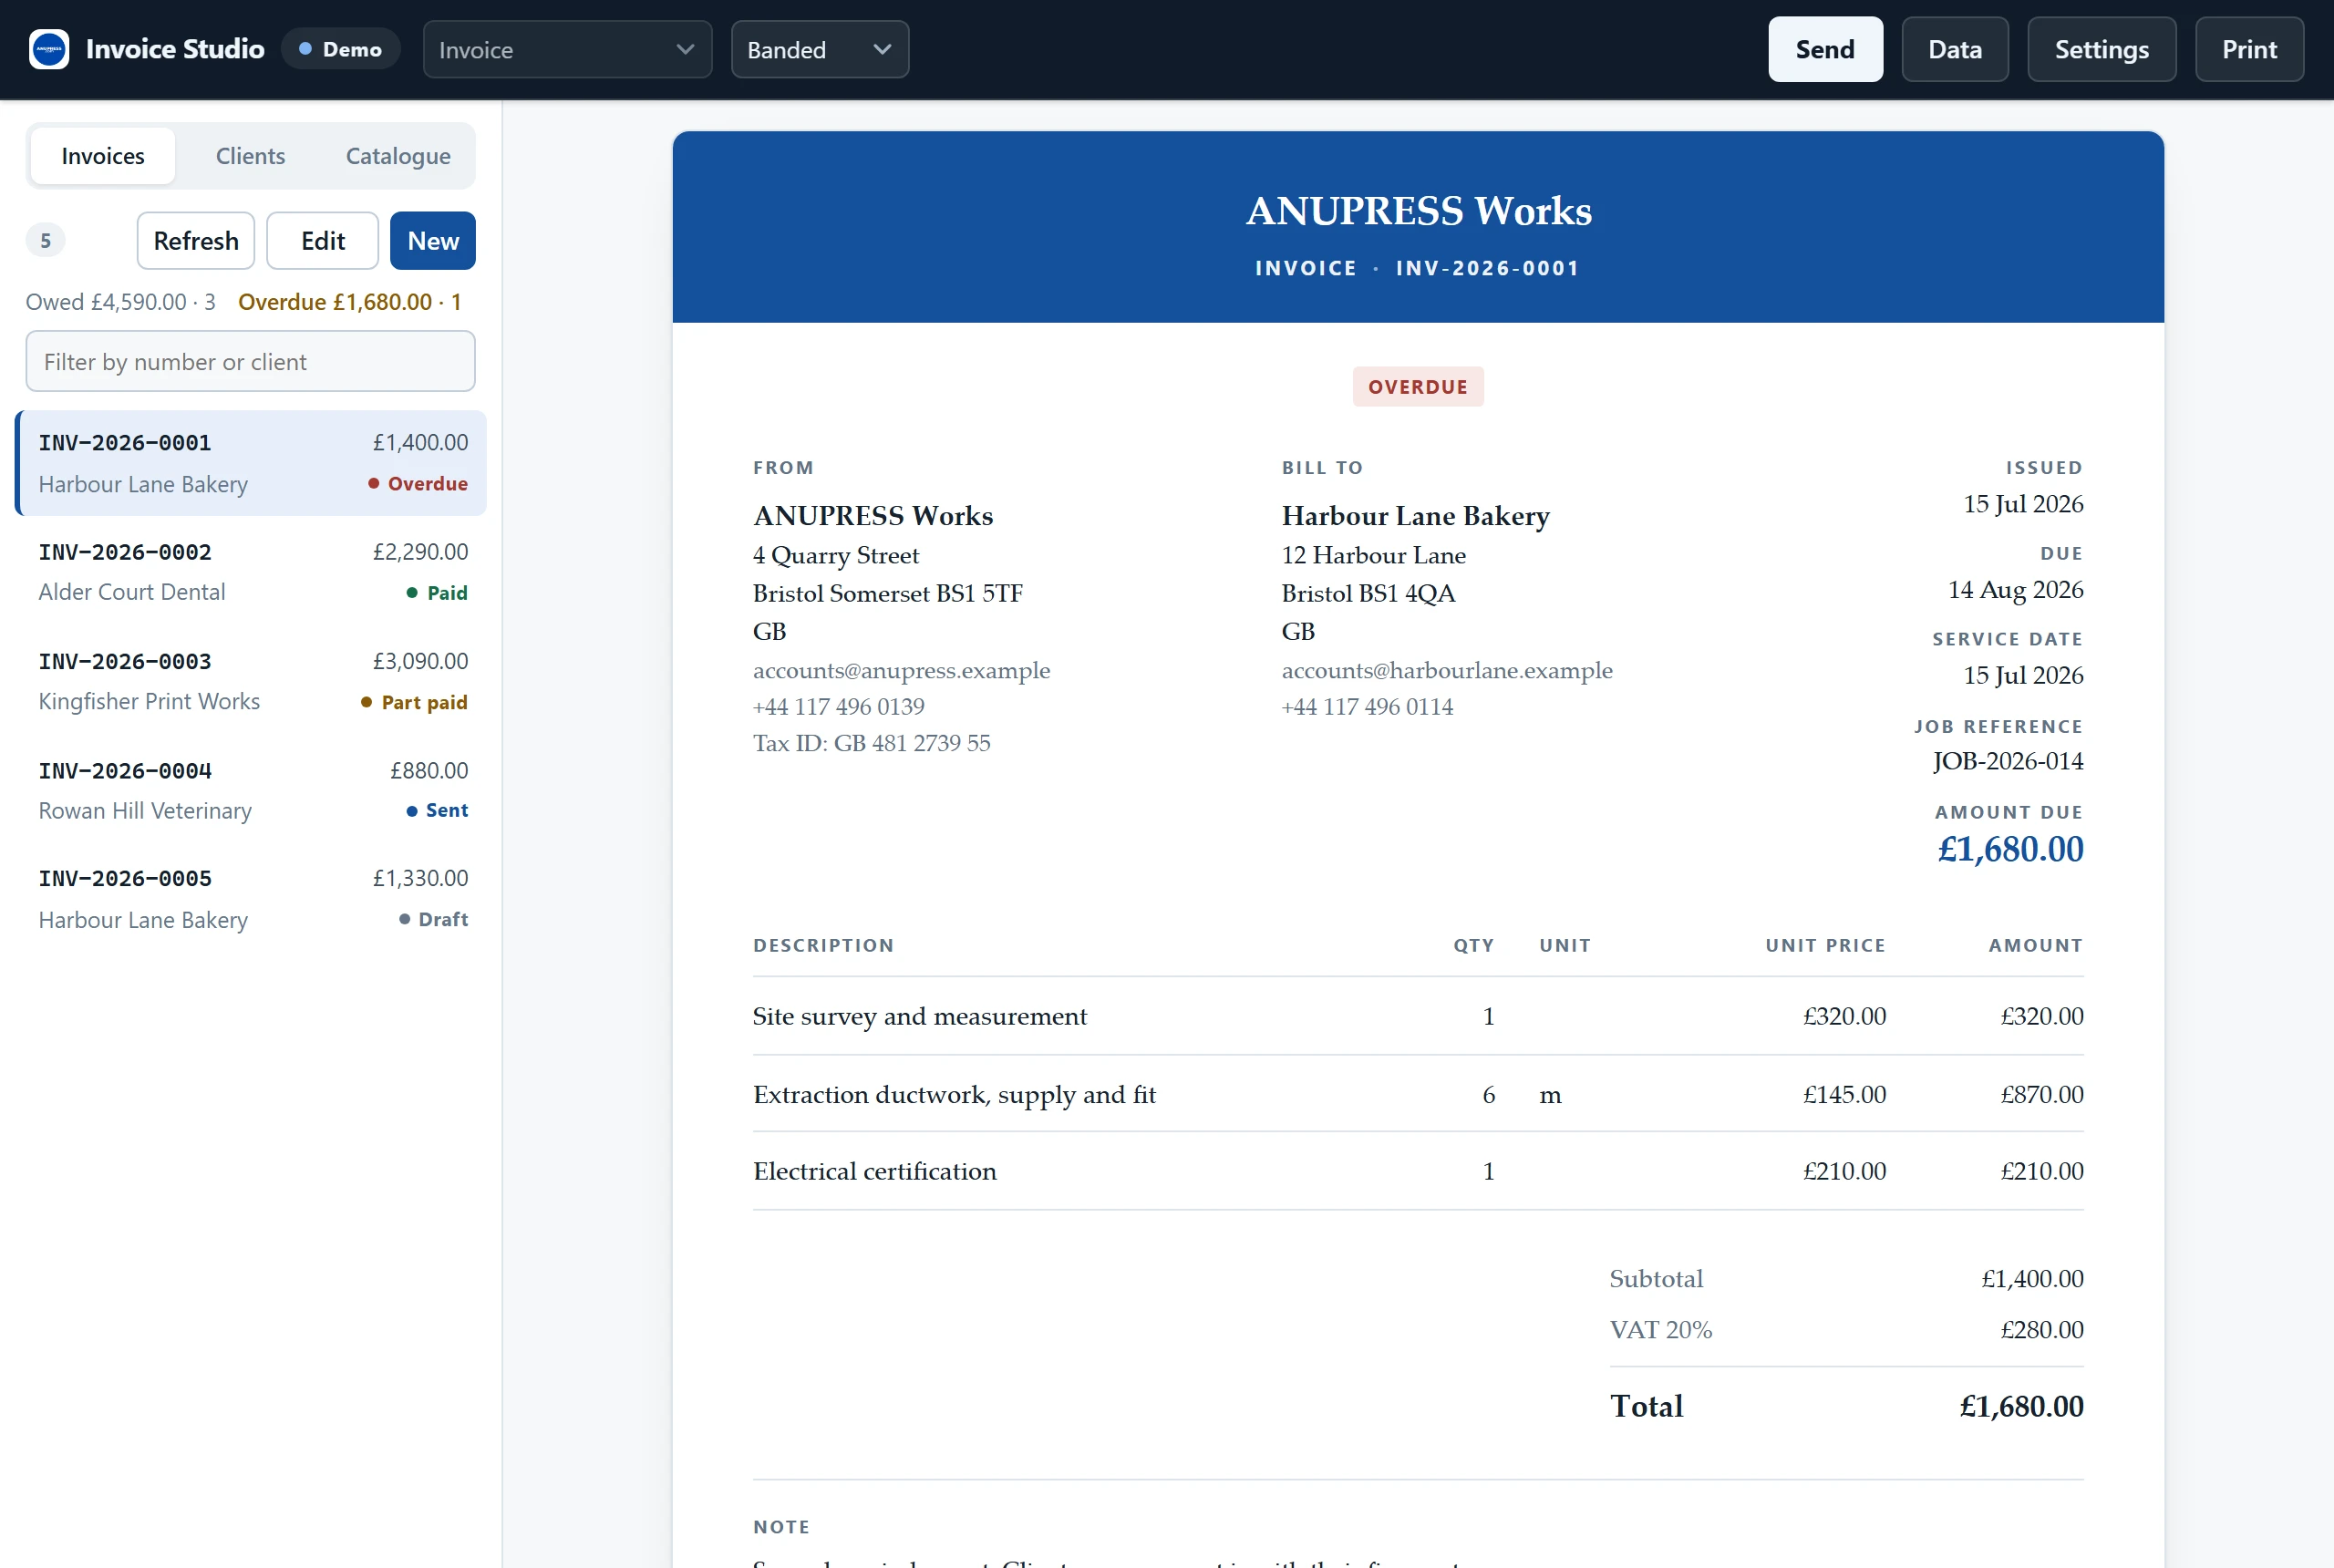Click the £870.00 amount cell
This screenshot has height=1568, width=2334.
click(x=2041, y=1095)
